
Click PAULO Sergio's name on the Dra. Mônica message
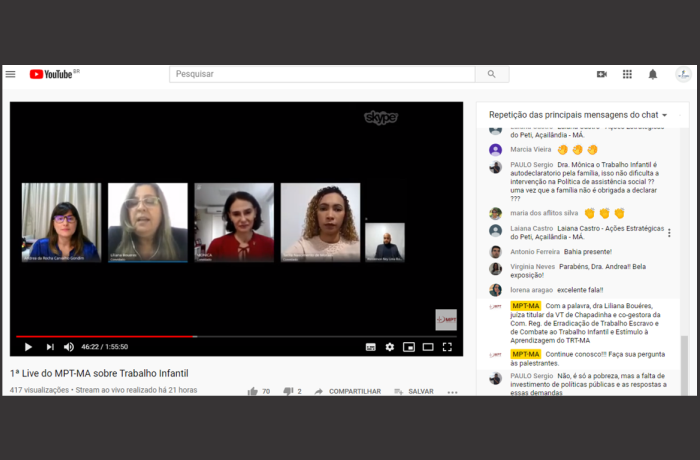532,165
